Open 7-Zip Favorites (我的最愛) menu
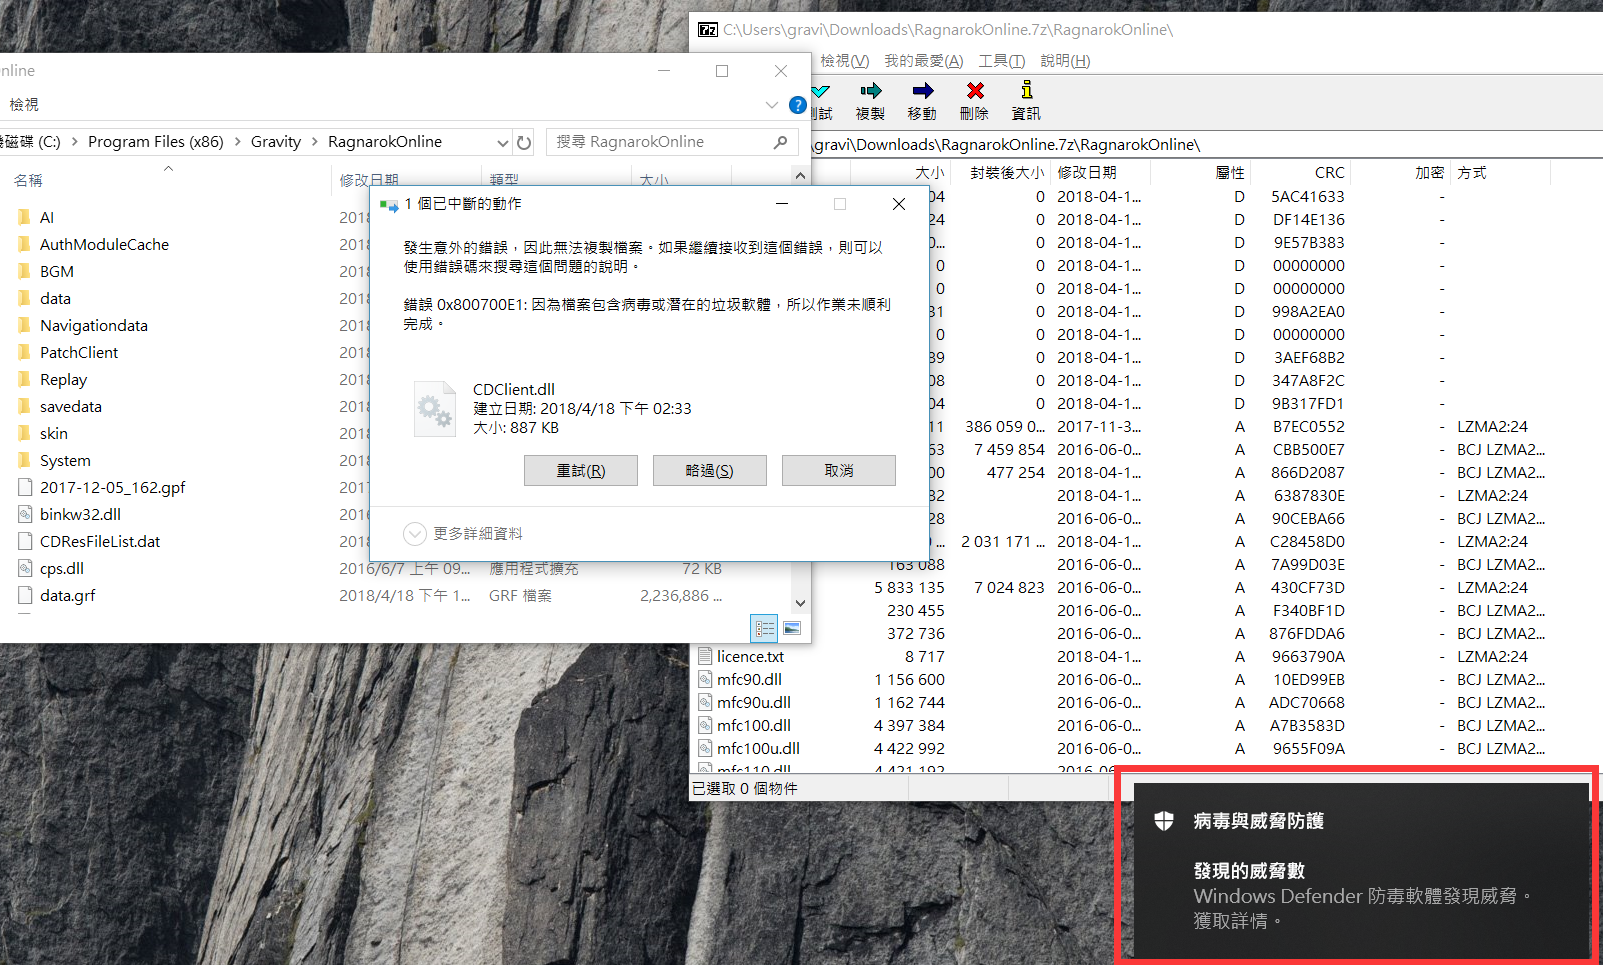1603x965 pixels. [923, 61]
